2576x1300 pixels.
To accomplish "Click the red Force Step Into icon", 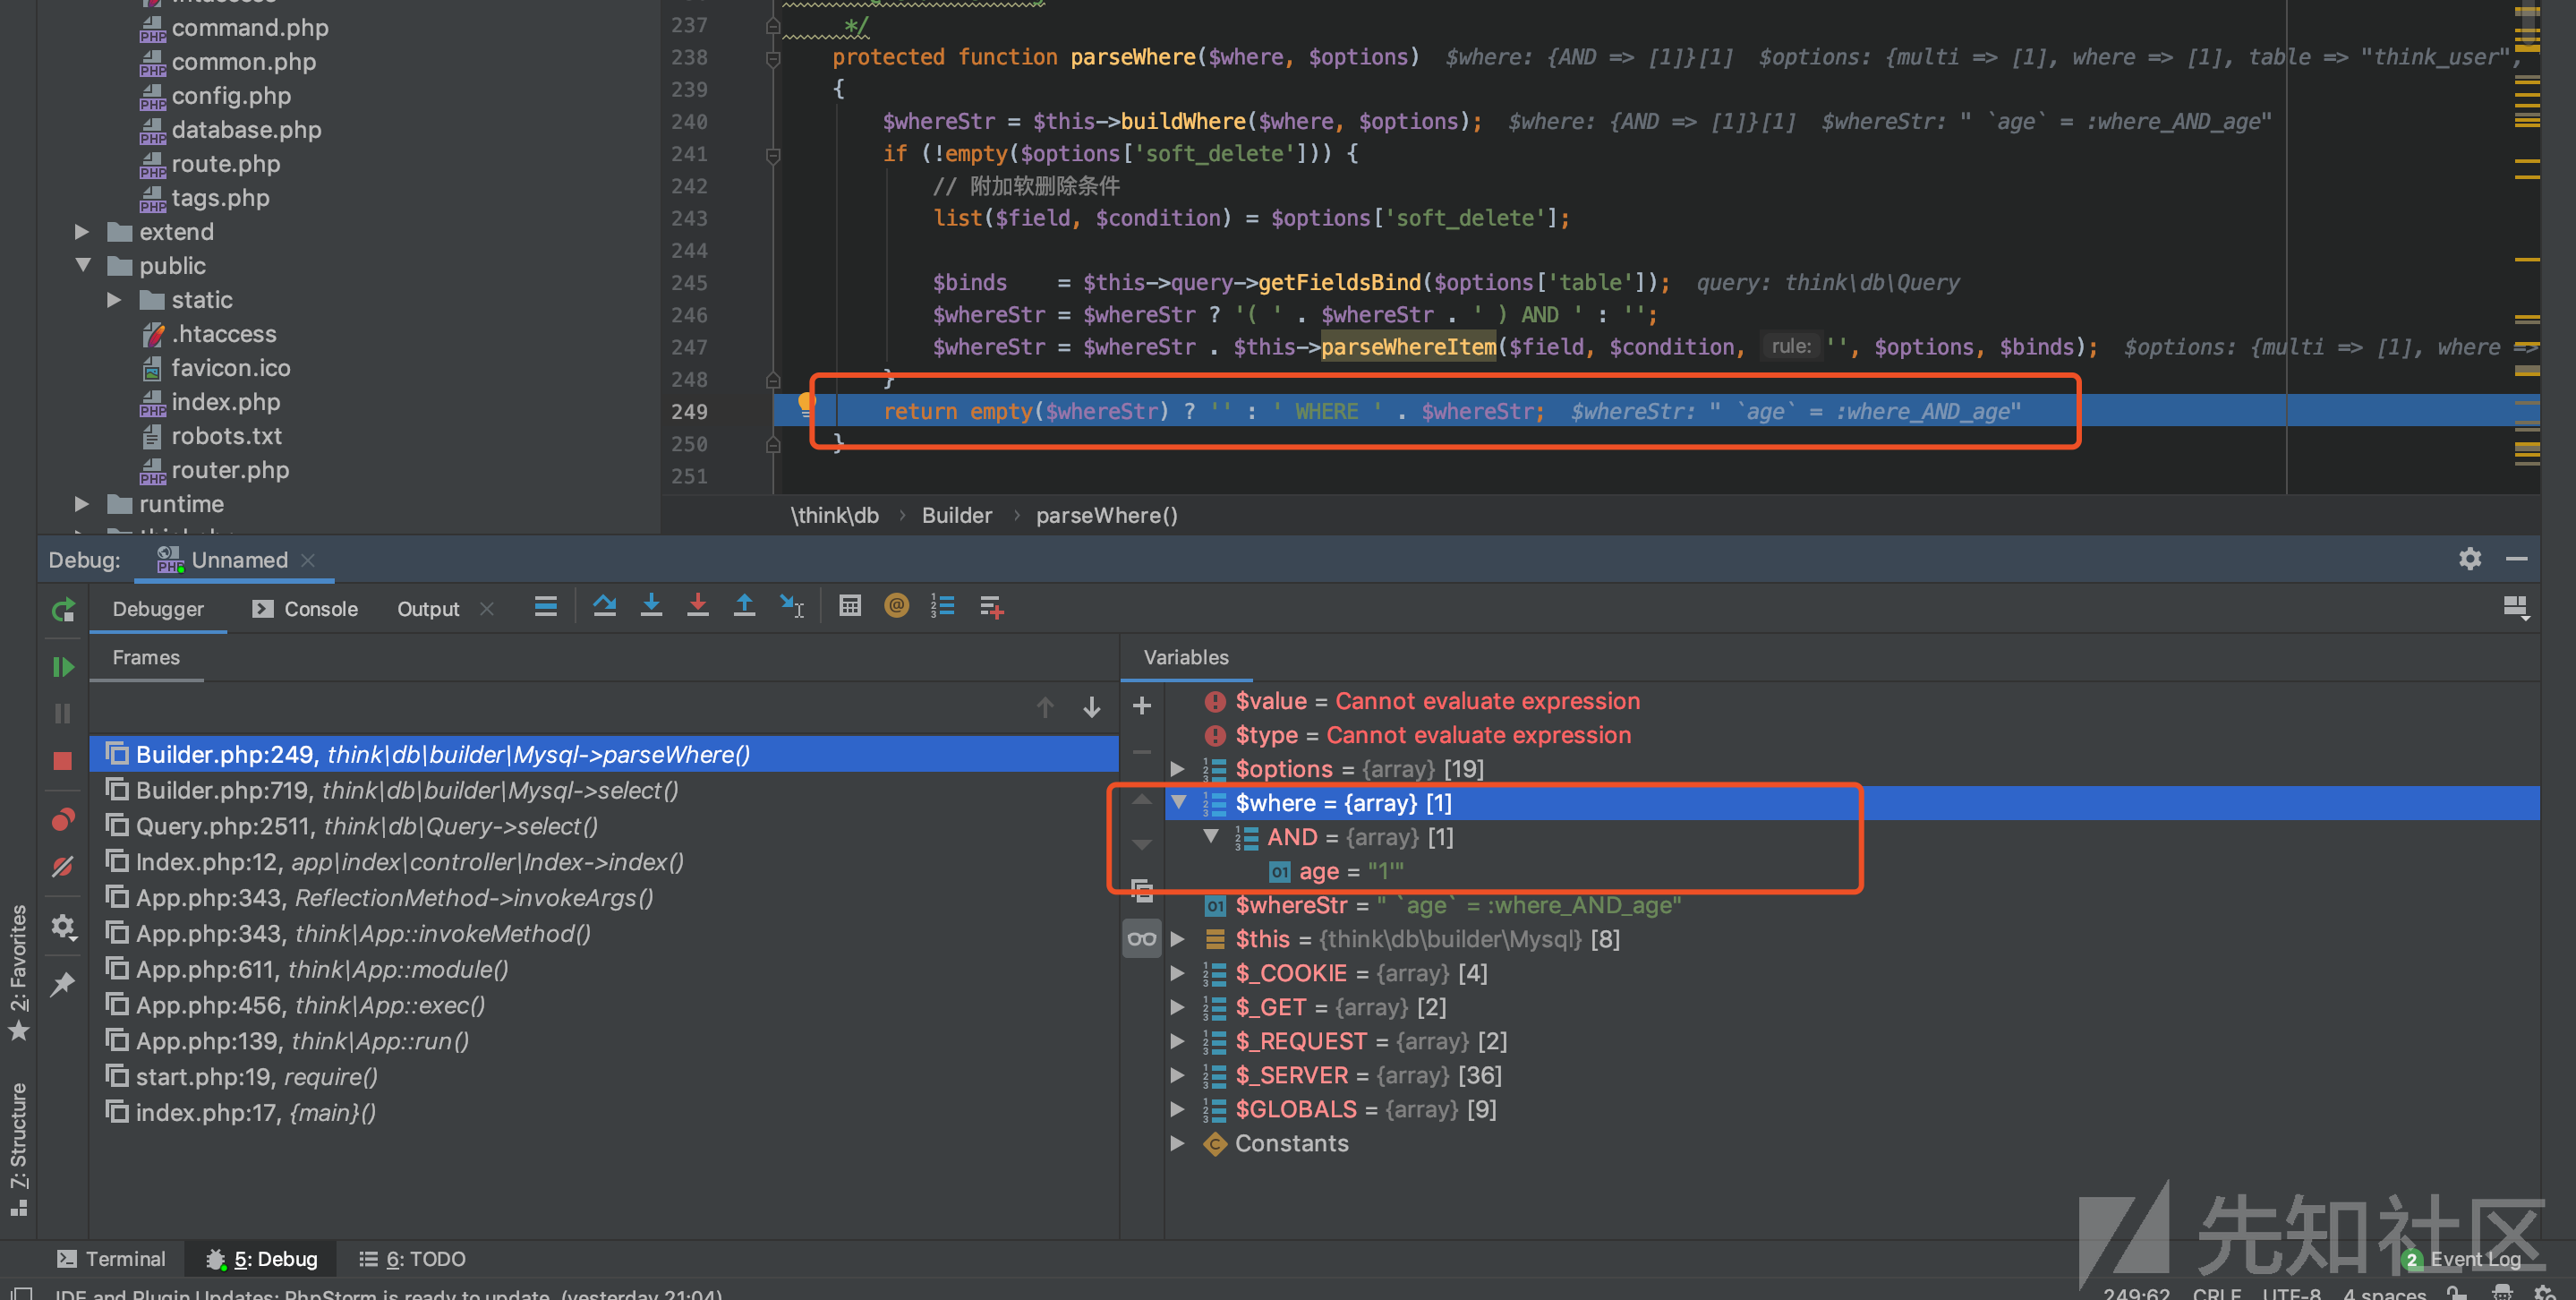I will coord(698,606).
